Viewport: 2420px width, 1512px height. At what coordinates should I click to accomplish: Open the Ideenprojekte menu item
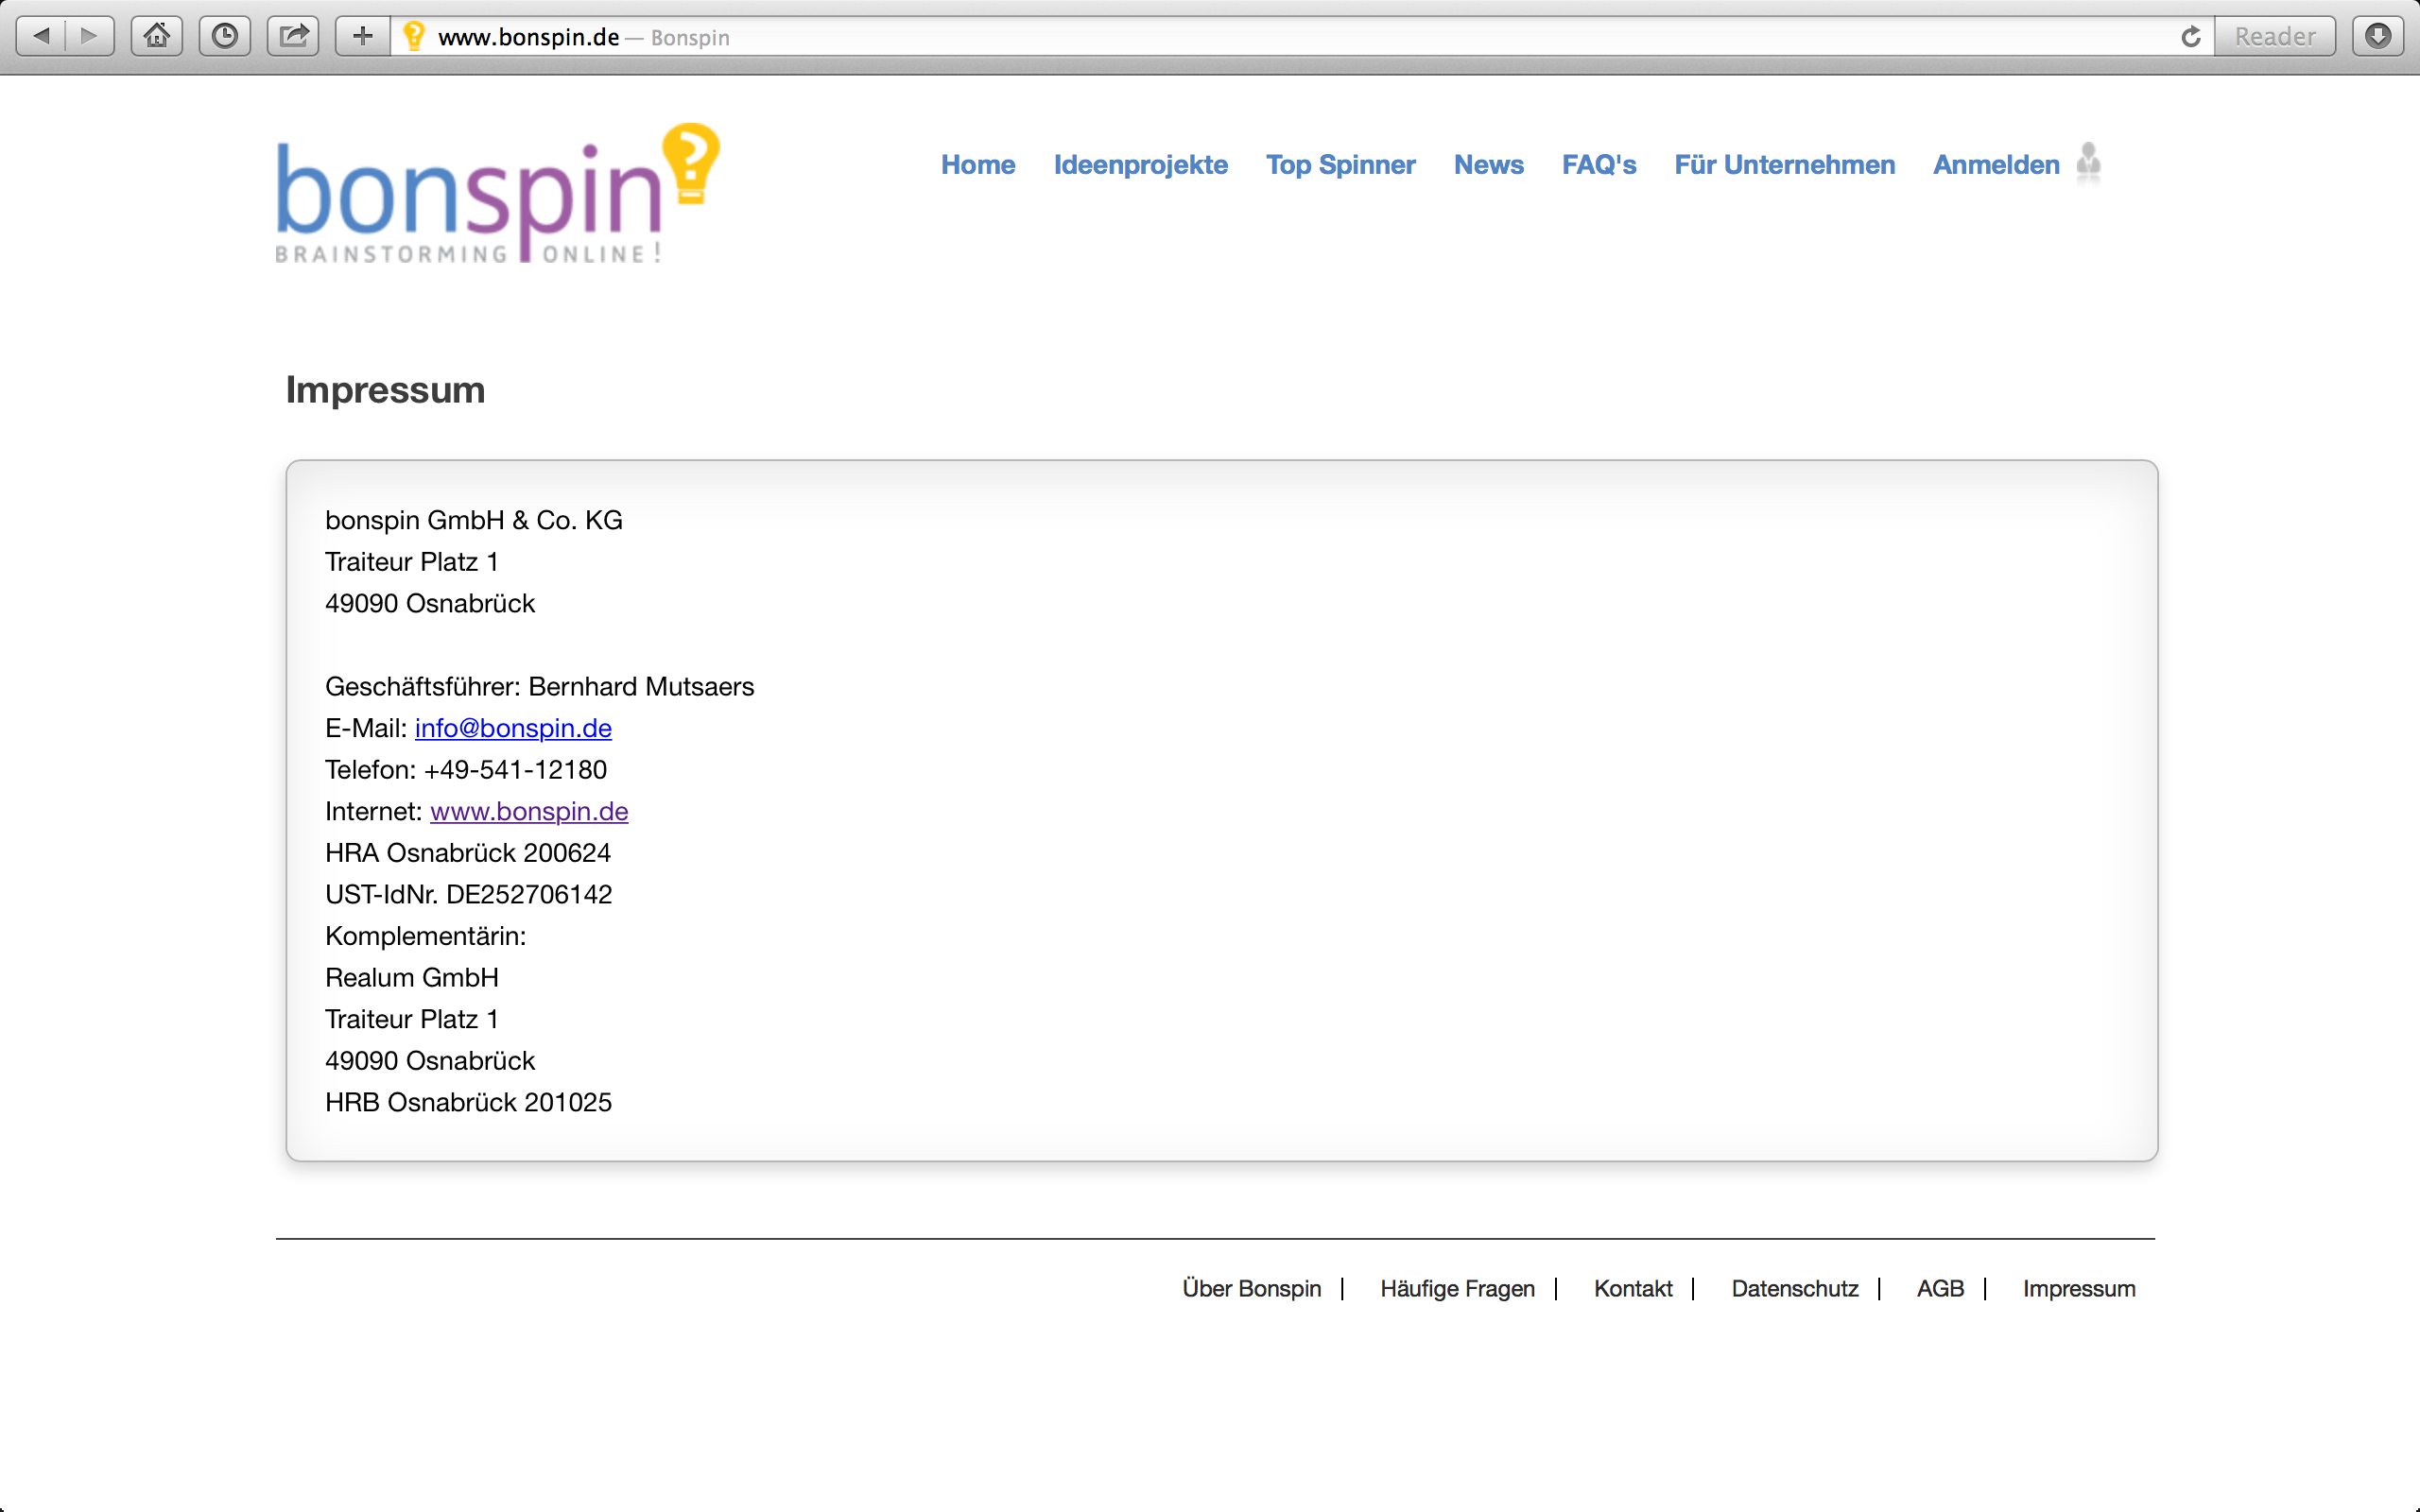click(x=1140, y=165)
